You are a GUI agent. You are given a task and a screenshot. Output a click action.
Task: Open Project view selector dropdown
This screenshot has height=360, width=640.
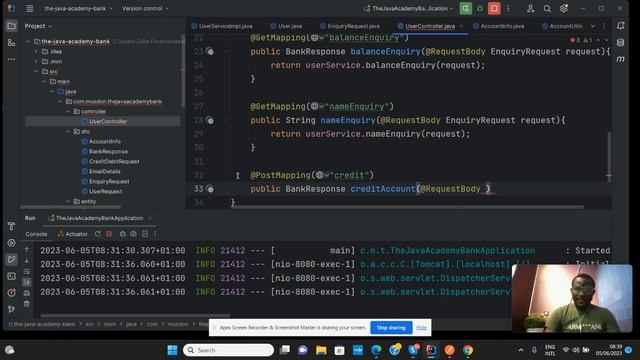click(38, 26)
